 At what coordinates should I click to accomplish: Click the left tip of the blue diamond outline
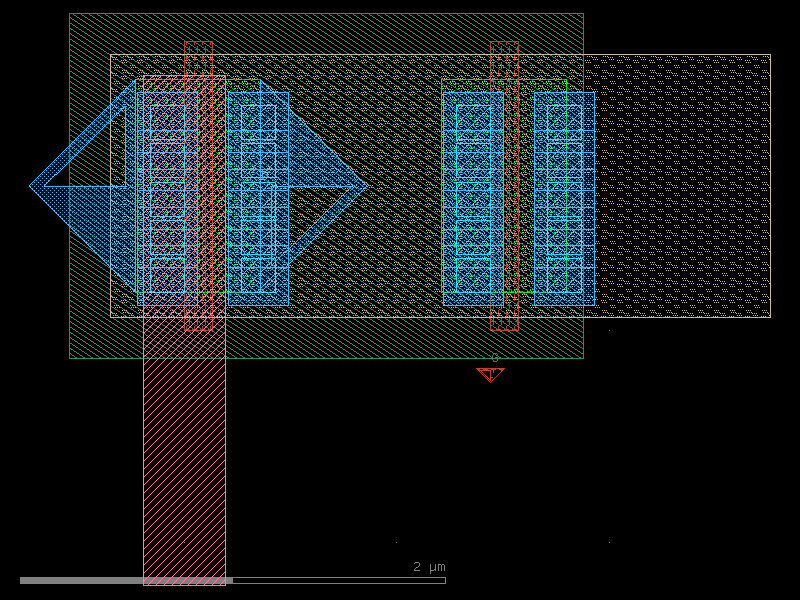[33, 185]
